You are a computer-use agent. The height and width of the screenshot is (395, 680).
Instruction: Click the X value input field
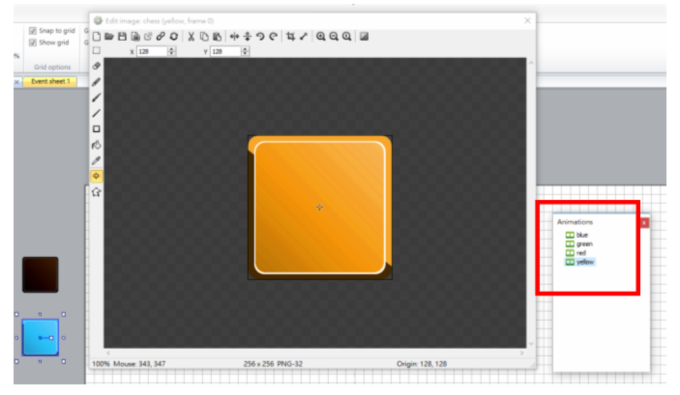point(152,51)
